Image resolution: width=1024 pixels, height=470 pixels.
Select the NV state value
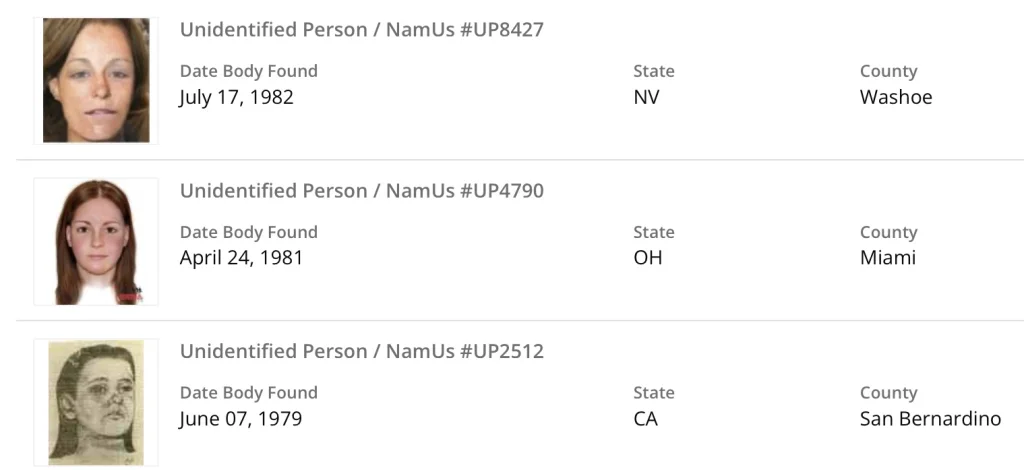click(646, 98)
